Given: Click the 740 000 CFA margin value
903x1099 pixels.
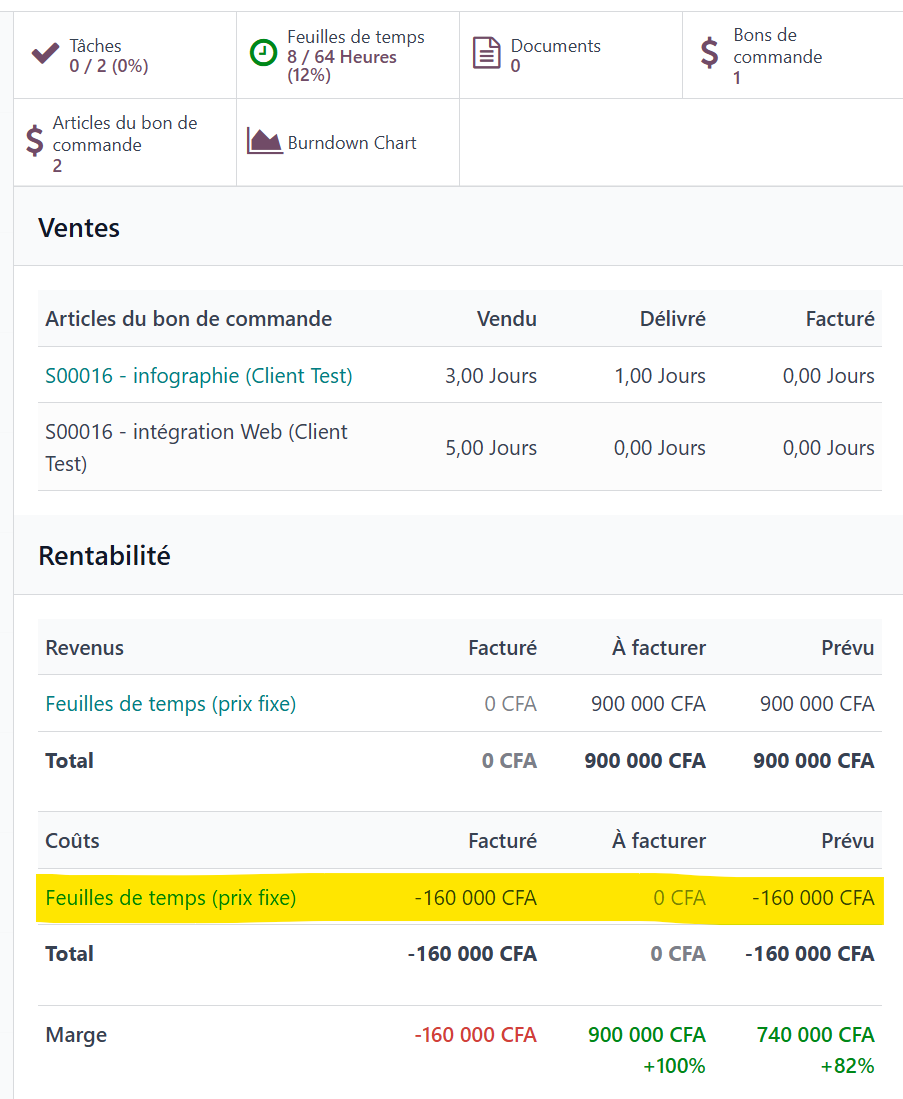Looking at the screenshot, I should 815,1035.
